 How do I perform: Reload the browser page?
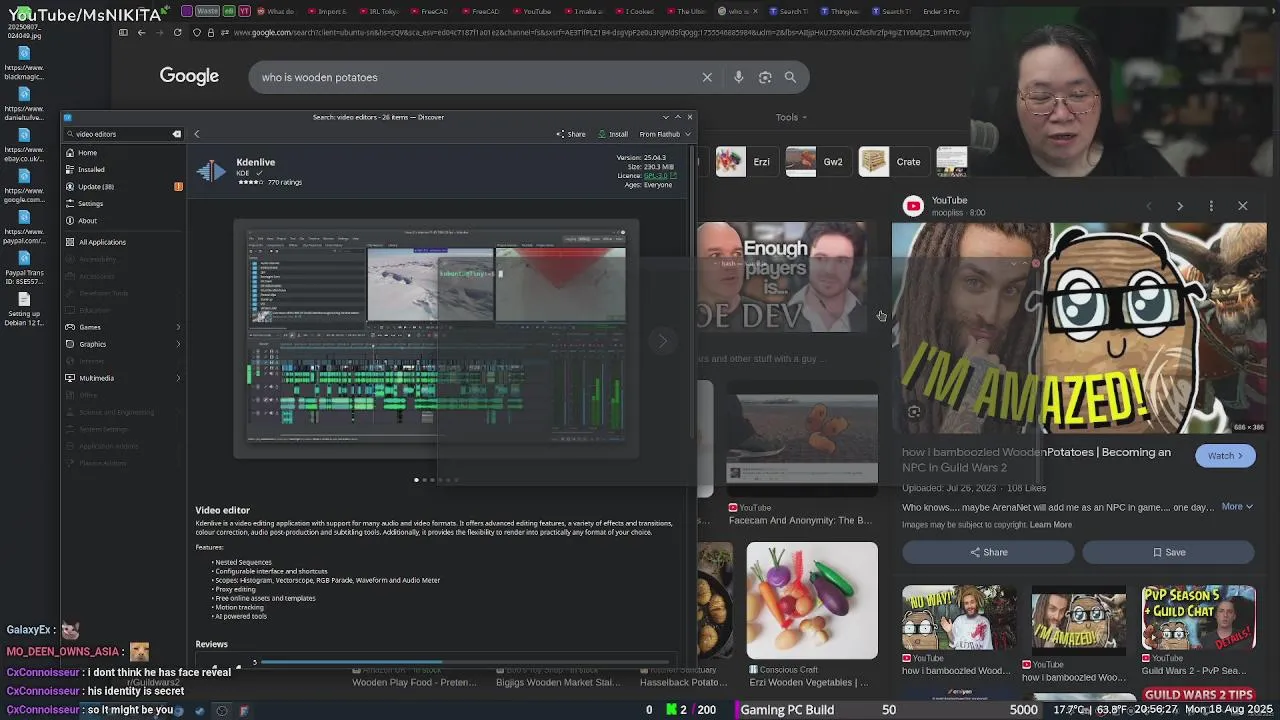(177, 32)
